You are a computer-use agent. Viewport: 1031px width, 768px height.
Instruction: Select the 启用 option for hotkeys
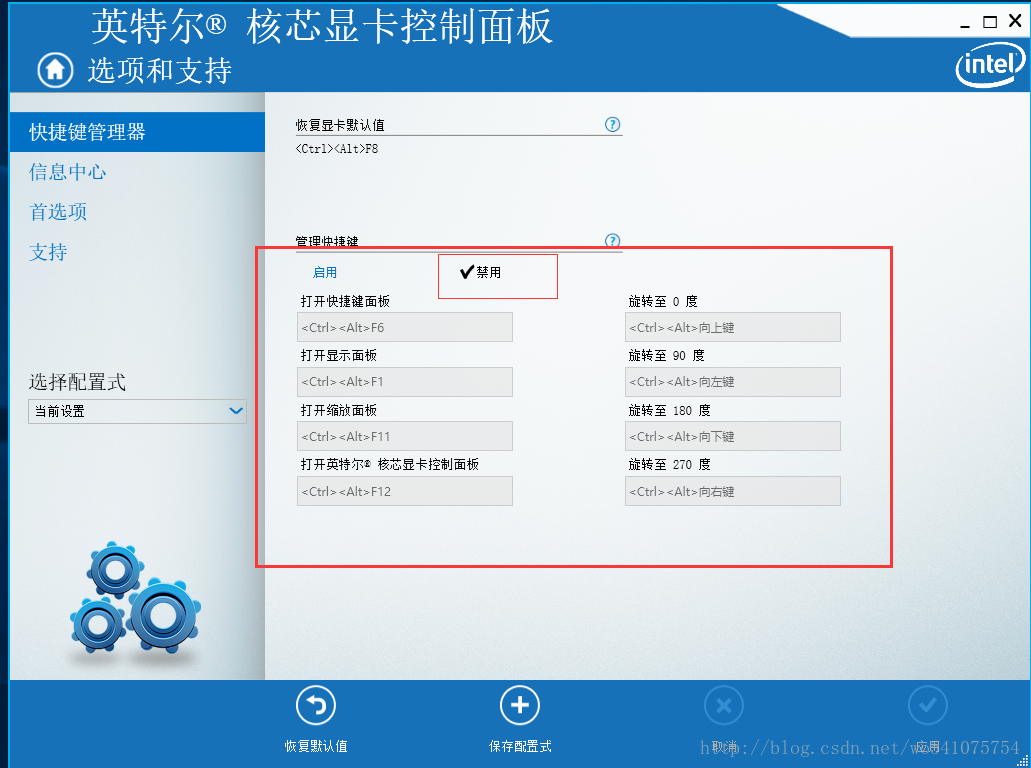click(x=325, y=272)
